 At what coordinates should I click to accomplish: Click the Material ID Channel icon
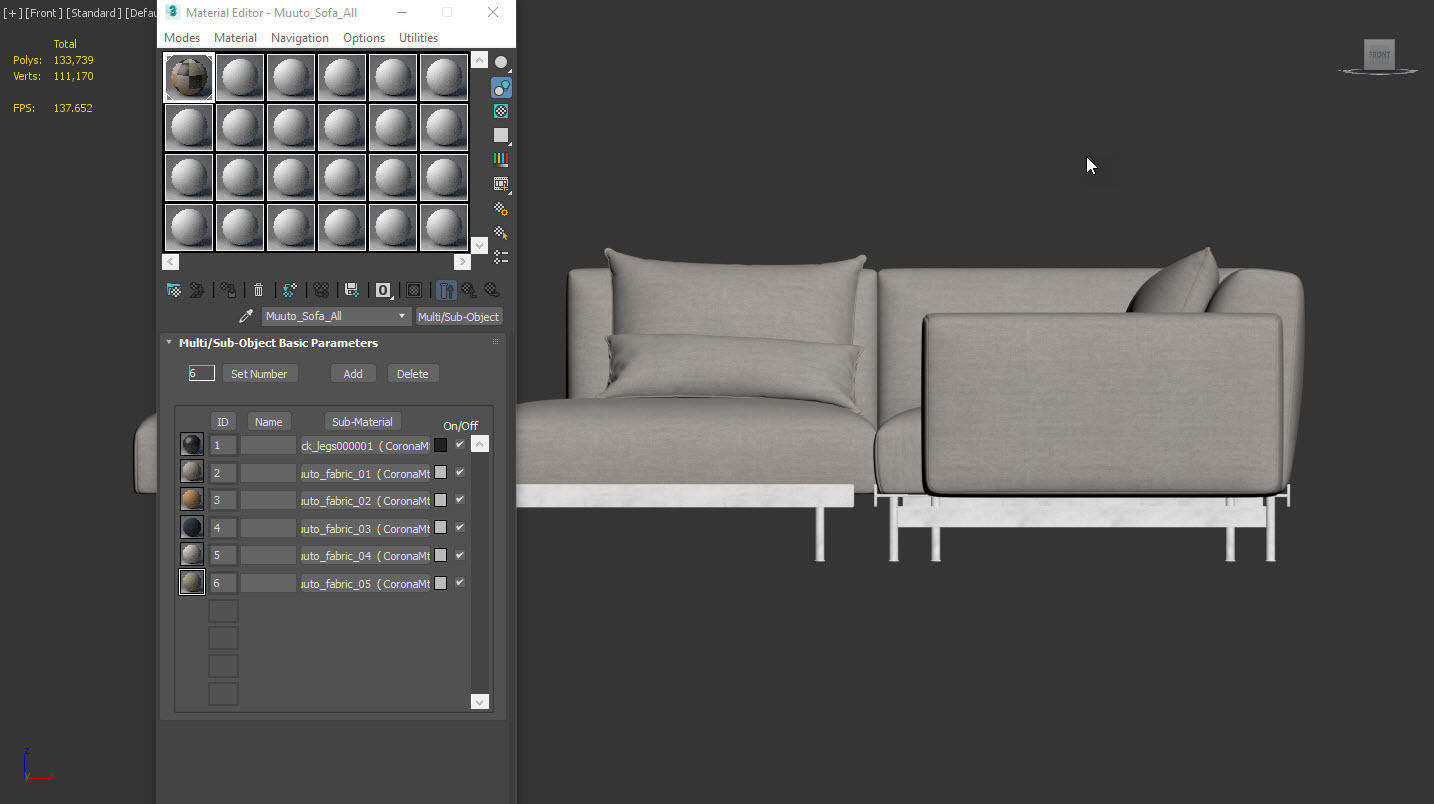tap(383, 290)
